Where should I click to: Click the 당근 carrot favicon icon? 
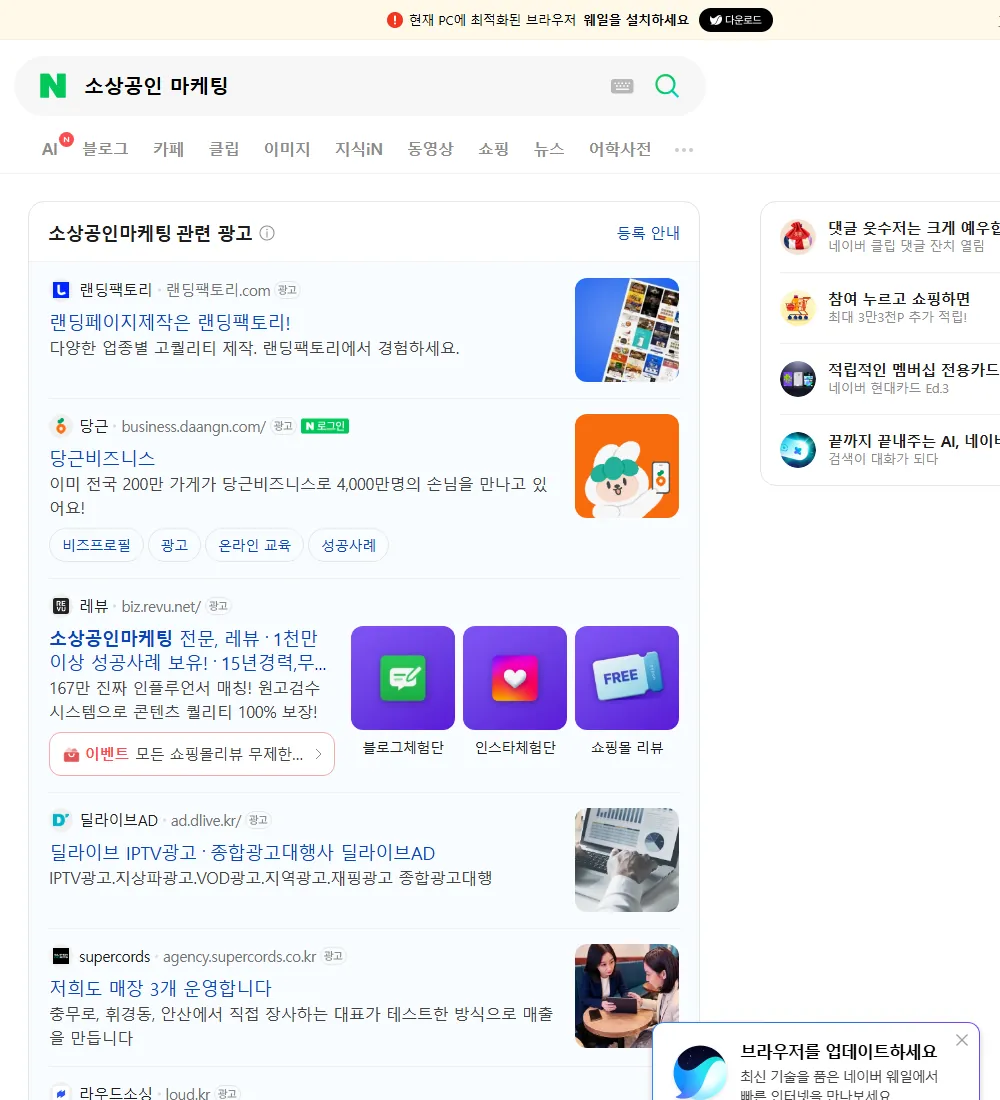pyautogui.click(x=61, y=426)
